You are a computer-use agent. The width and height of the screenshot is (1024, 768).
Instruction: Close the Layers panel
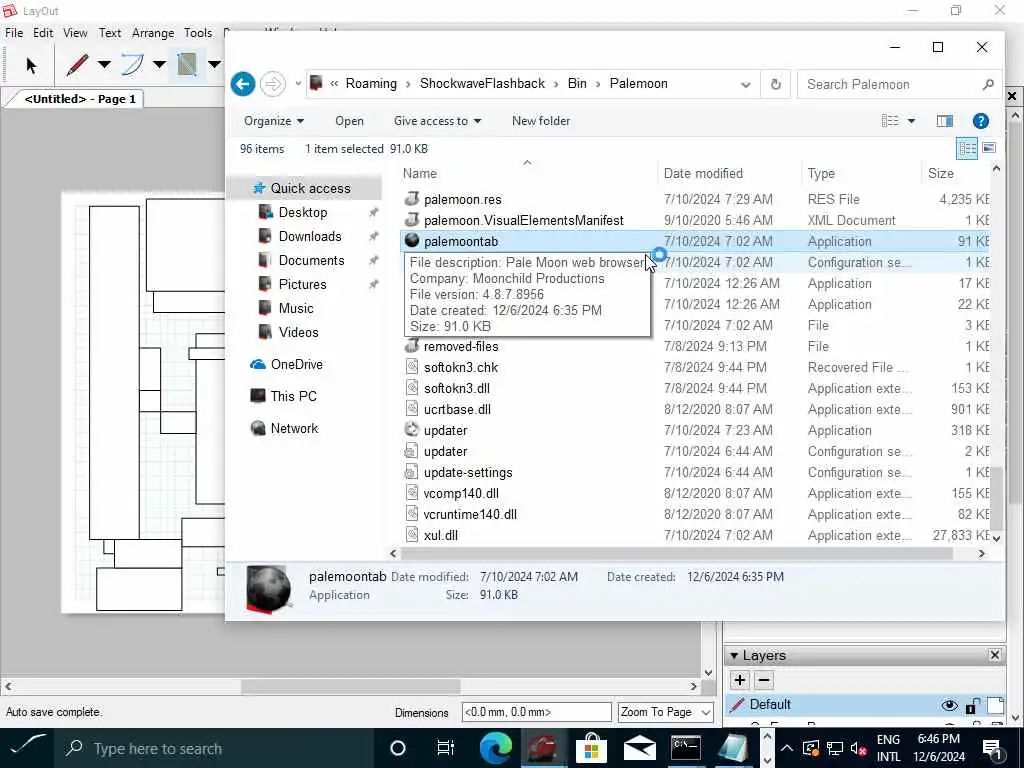995,655
